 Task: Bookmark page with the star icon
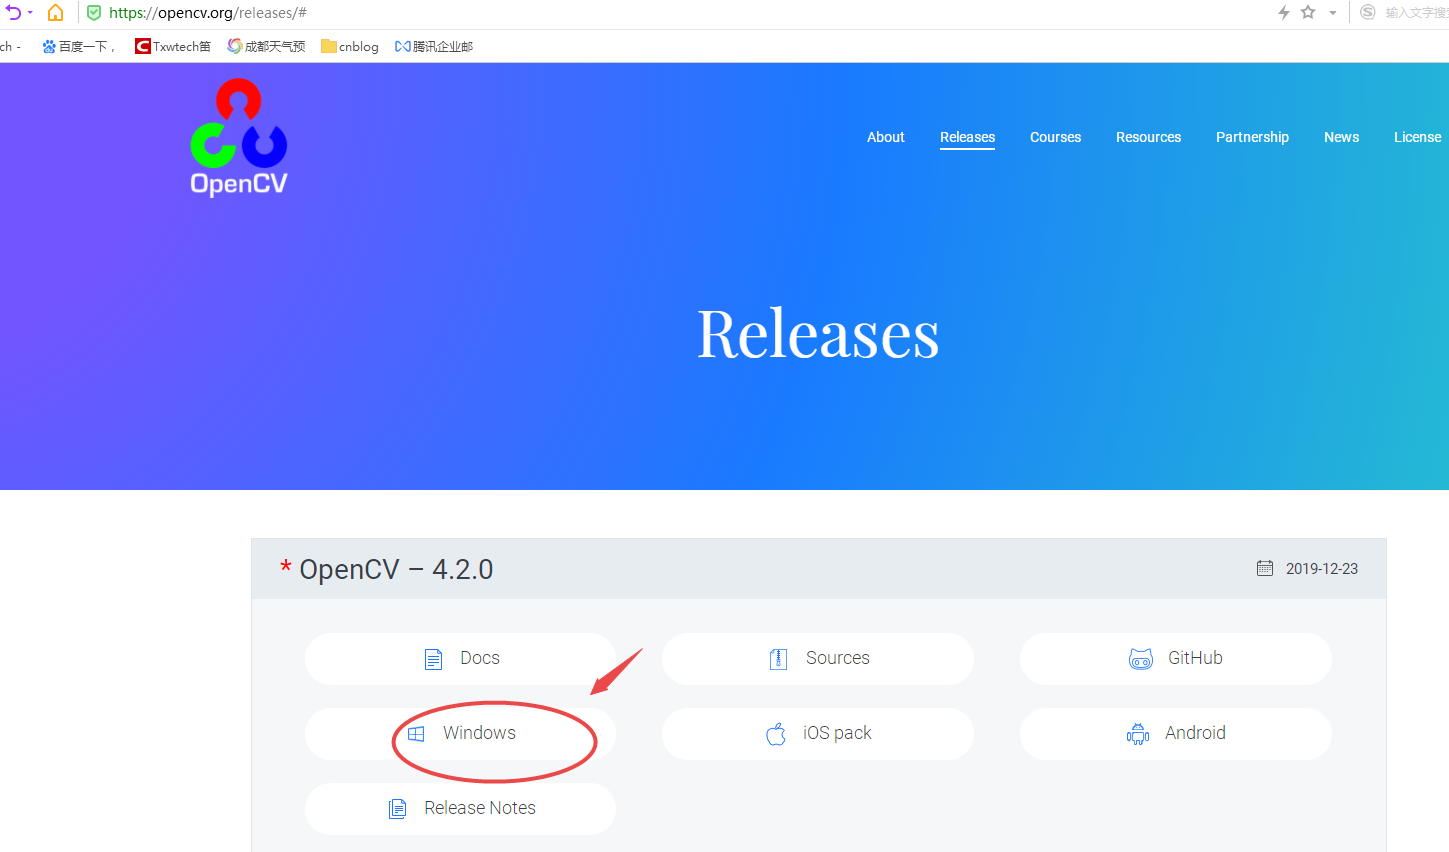1308,12
